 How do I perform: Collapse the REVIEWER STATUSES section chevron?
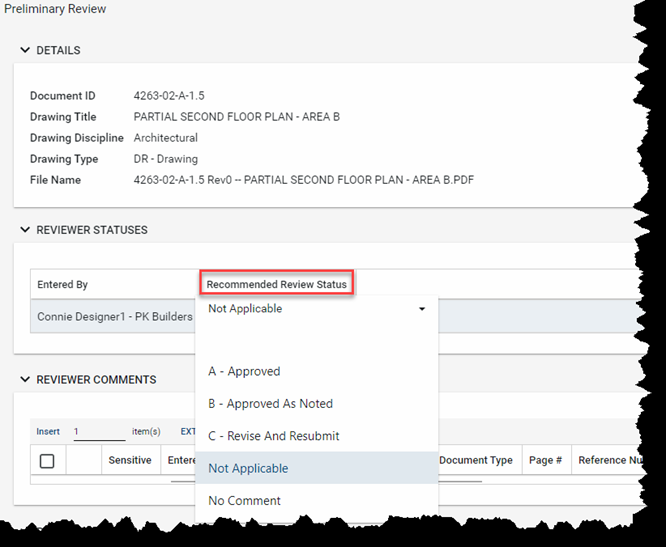tap(25, 230)
